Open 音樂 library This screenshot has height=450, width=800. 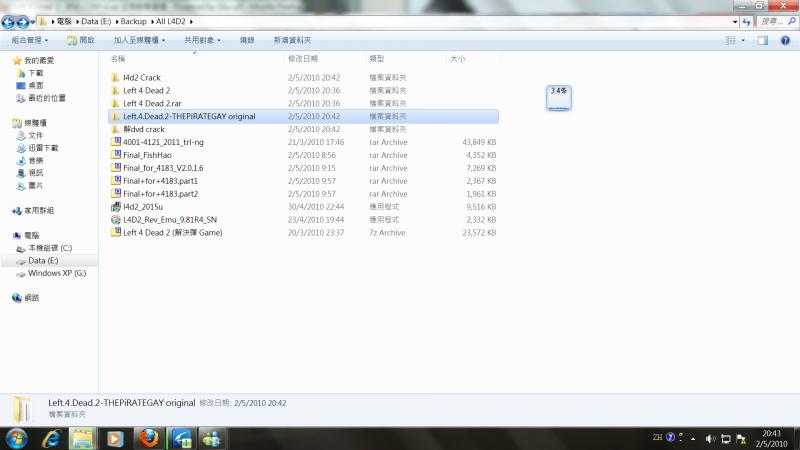35,160
